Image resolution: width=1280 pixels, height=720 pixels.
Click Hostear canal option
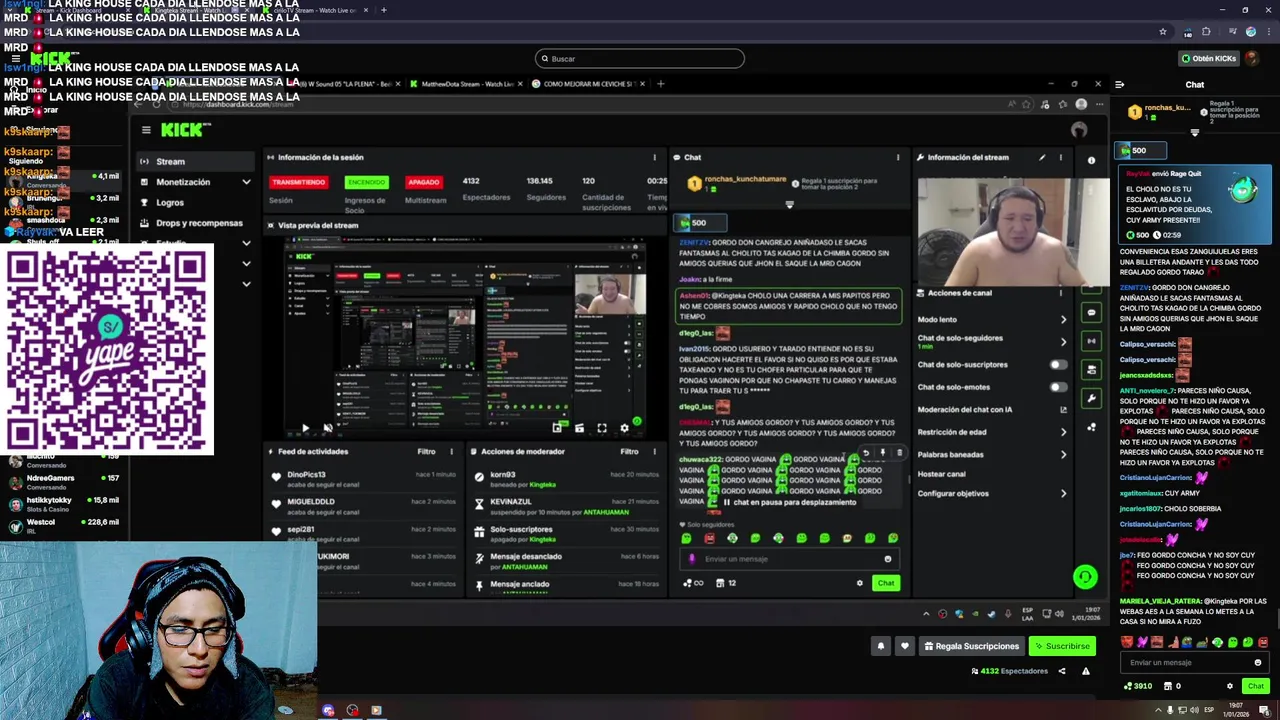point(942,474)
